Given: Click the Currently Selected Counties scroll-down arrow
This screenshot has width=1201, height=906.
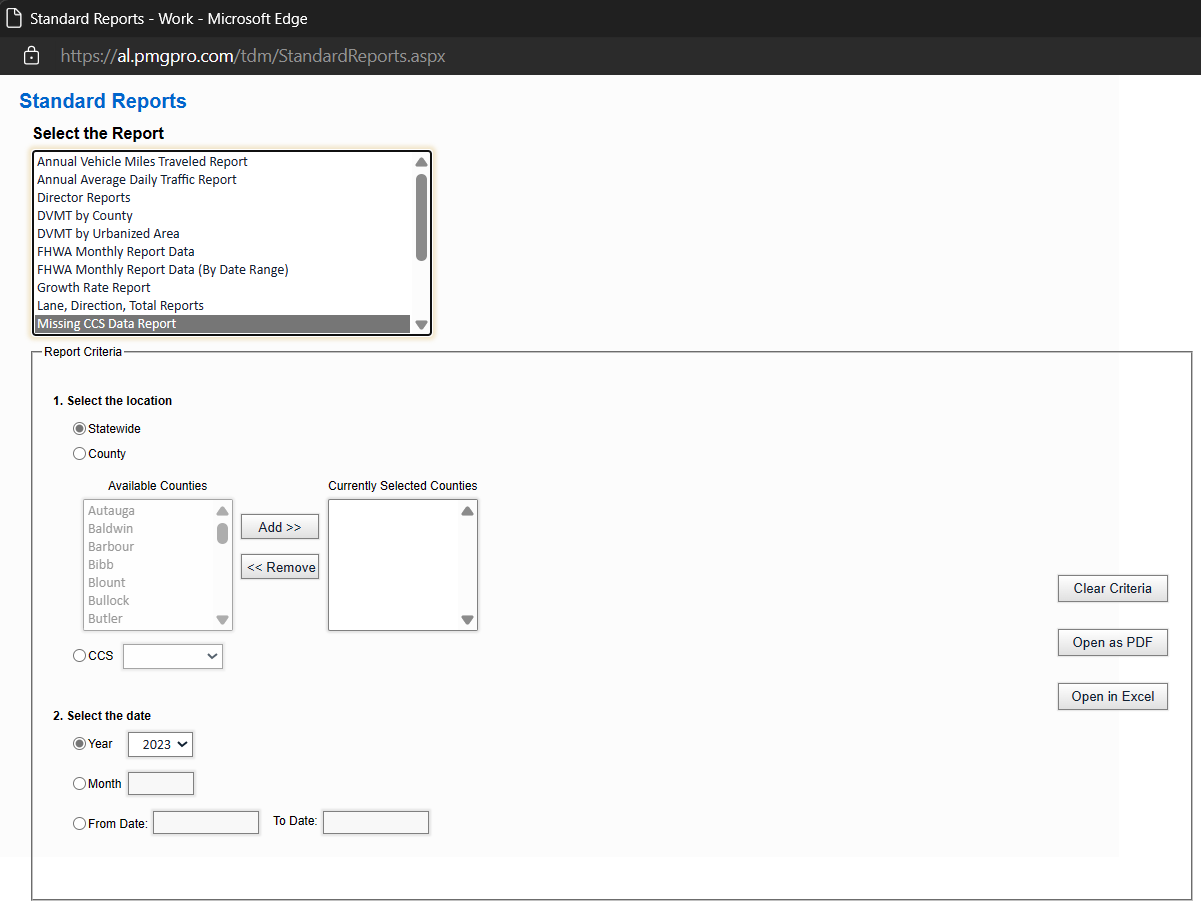Looking at the screenshot, I should coord(467,620).
